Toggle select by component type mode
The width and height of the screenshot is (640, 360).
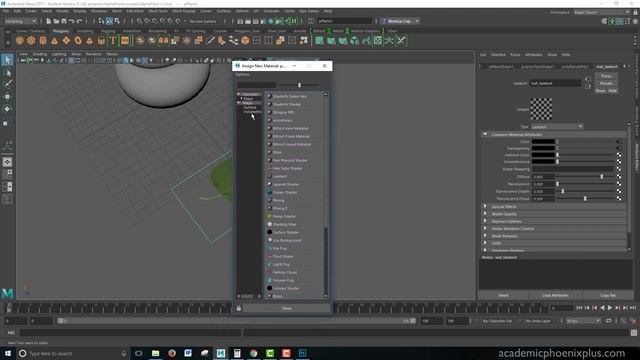click(117, 21)
